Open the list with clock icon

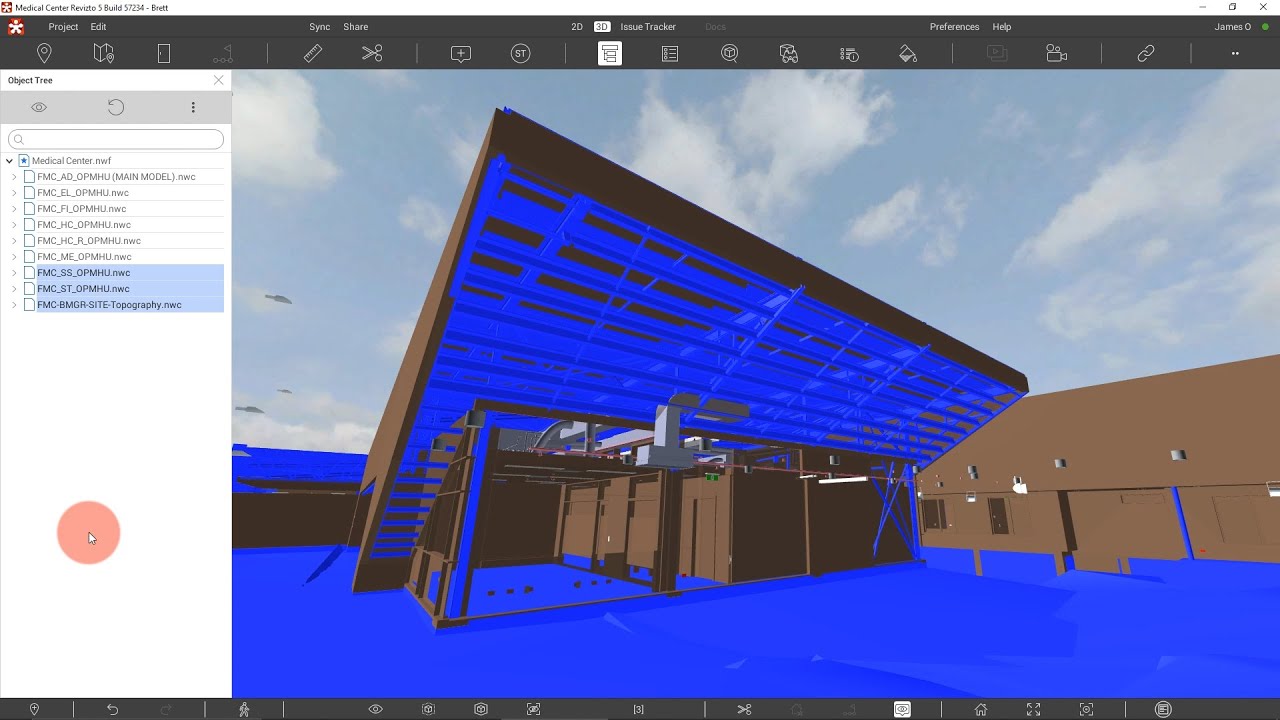[x=849, y=54]
